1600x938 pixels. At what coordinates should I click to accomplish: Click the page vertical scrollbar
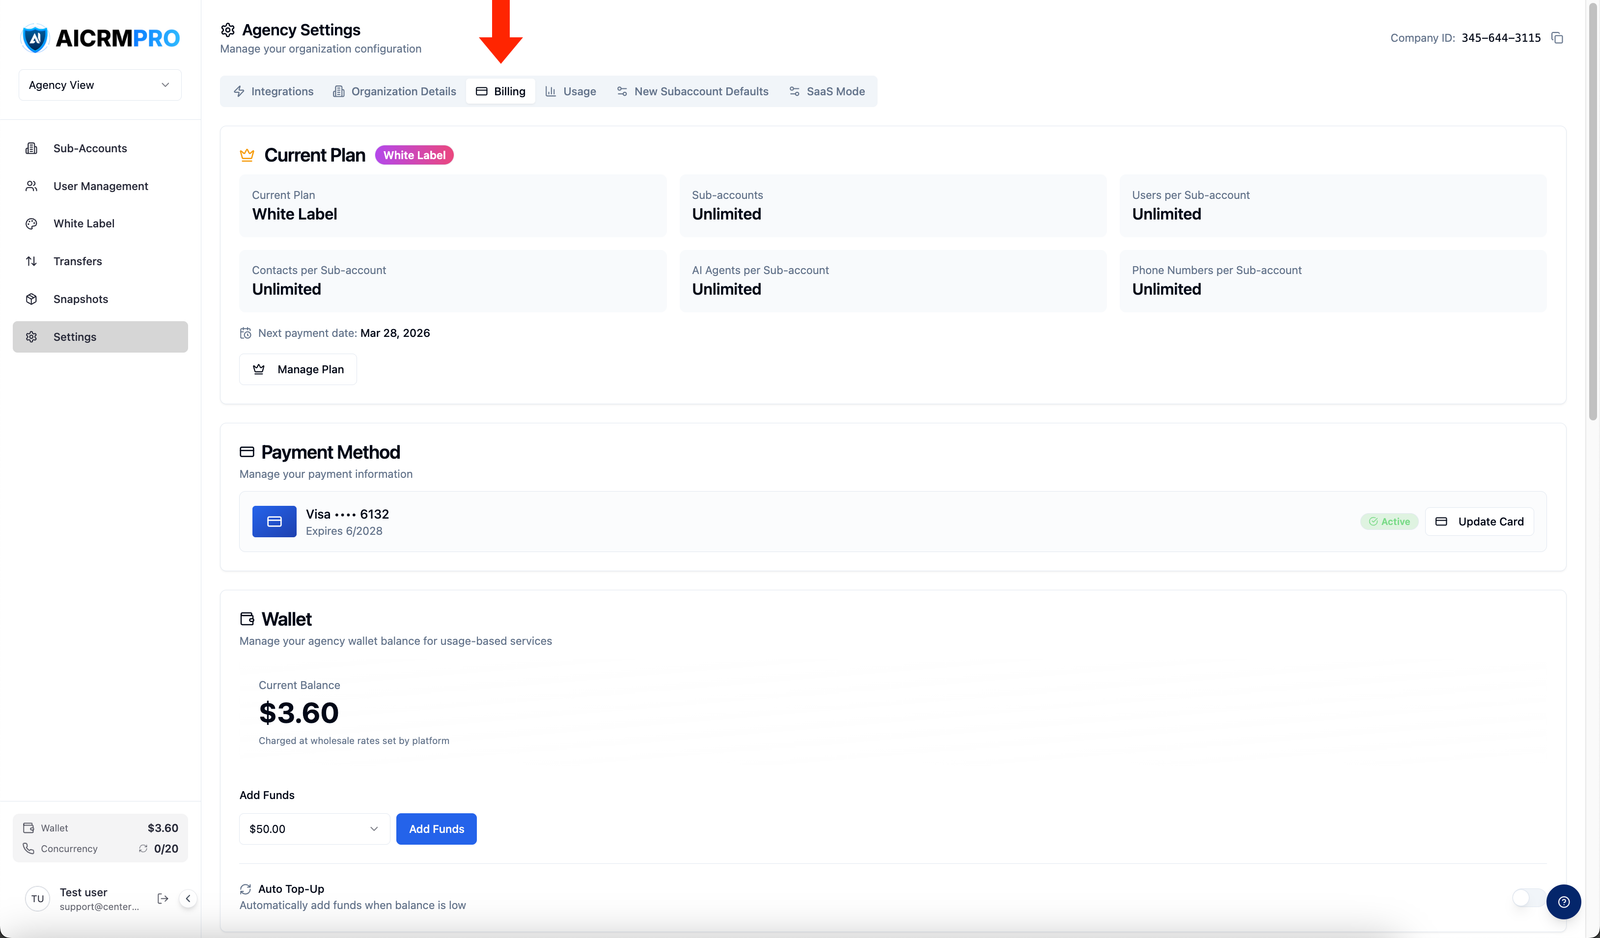tap(1593, 210)
